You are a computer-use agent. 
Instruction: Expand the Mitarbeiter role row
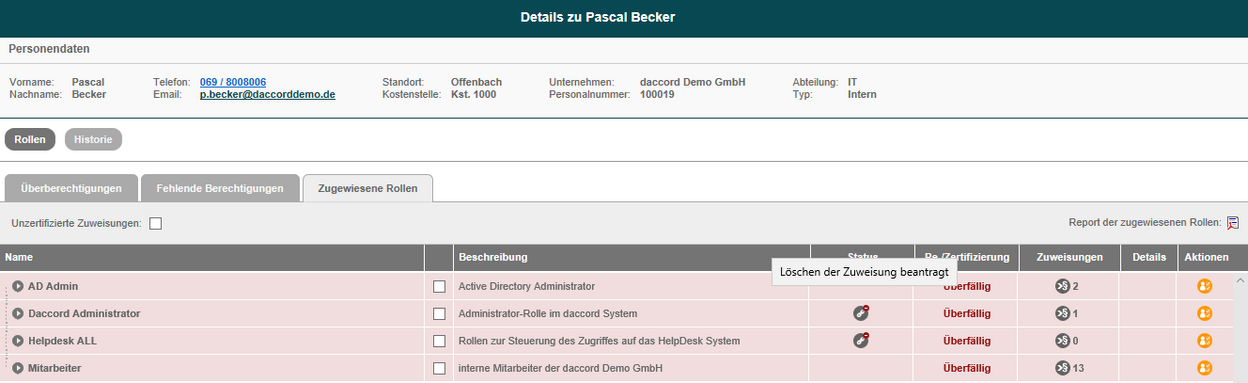click(x=18, y=367)
